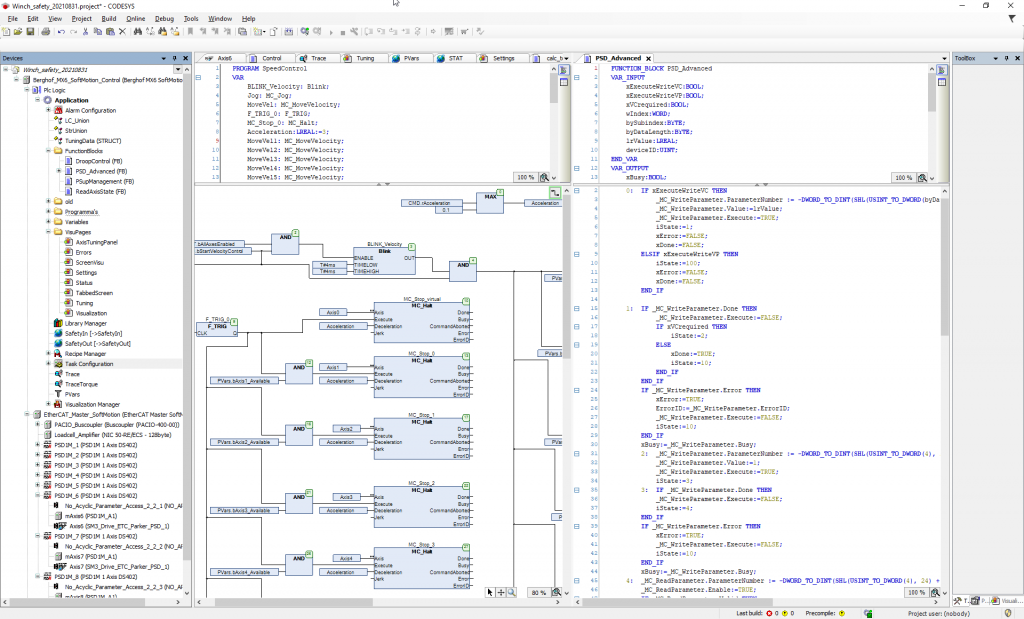The width and height of the screenshot is (1024, 619).
Task: Pin the Devices panel
Action: tap(174, 58)
